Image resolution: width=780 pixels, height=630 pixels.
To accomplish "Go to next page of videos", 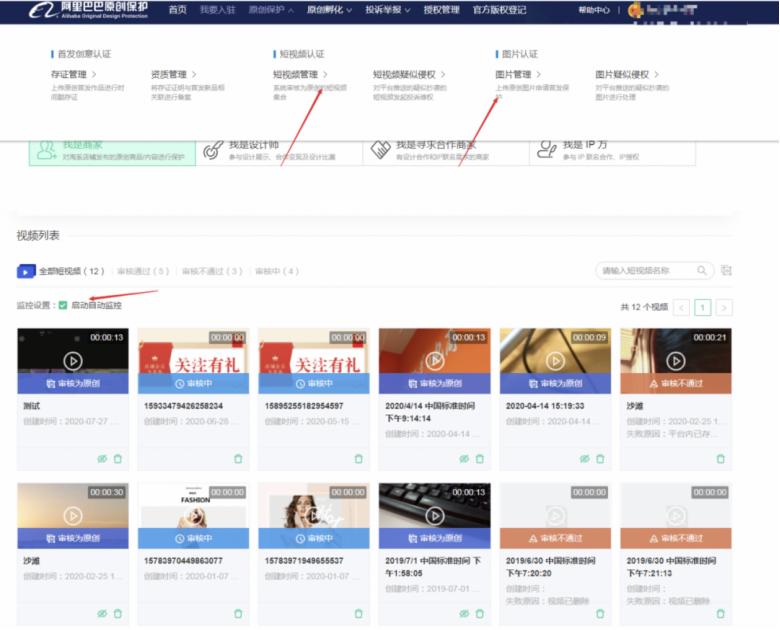I will pyautogui.click(x=724, y=308).
